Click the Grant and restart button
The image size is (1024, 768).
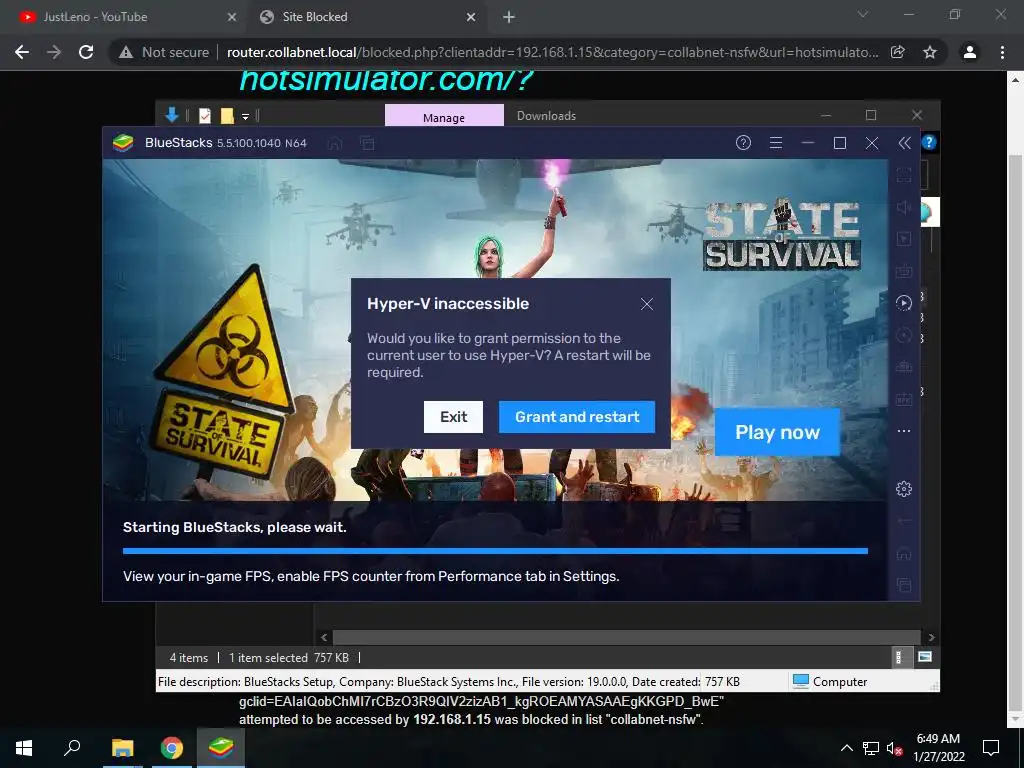pyautogui.click(x=577, y=417)
